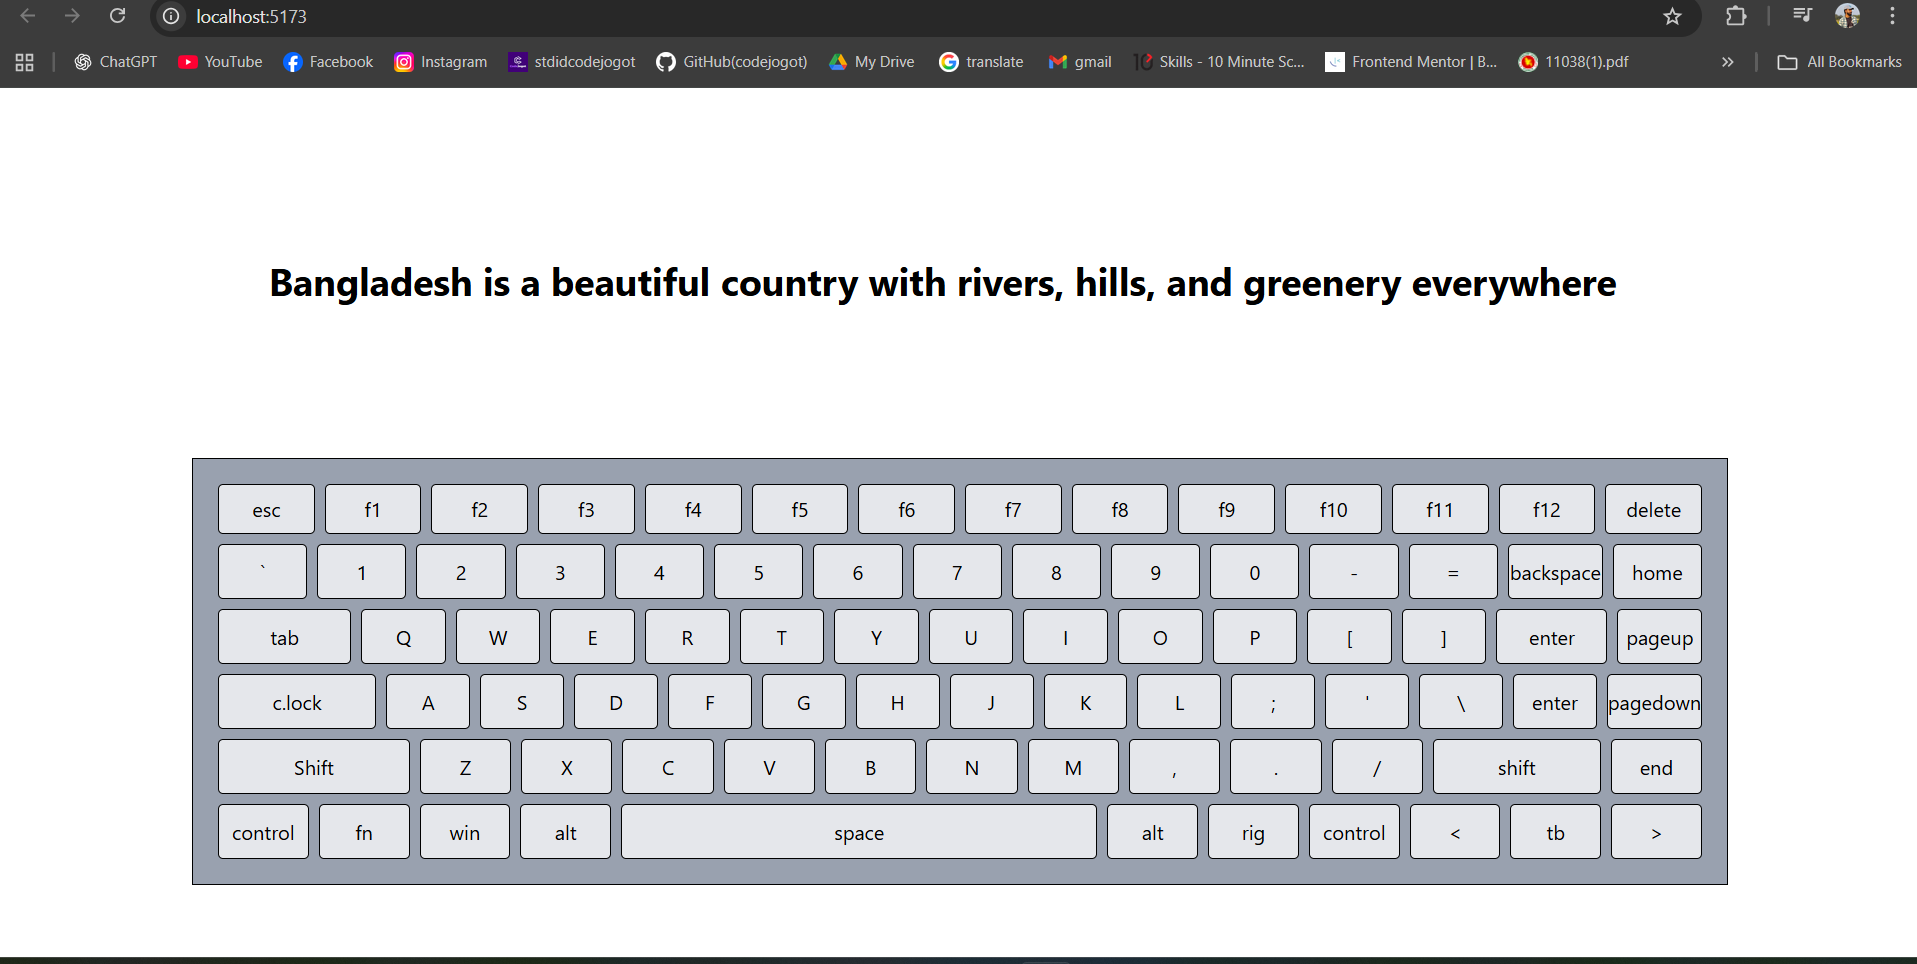Open the 11038(1).pdf bookmark
This screenshot has height=964, width=1917.
[x=1573, y=62]
